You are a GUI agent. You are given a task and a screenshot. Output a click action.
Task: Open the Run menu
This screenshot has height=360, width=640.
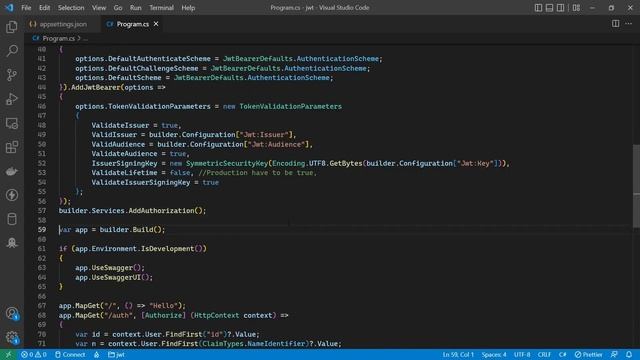click(x=136, y=8)
